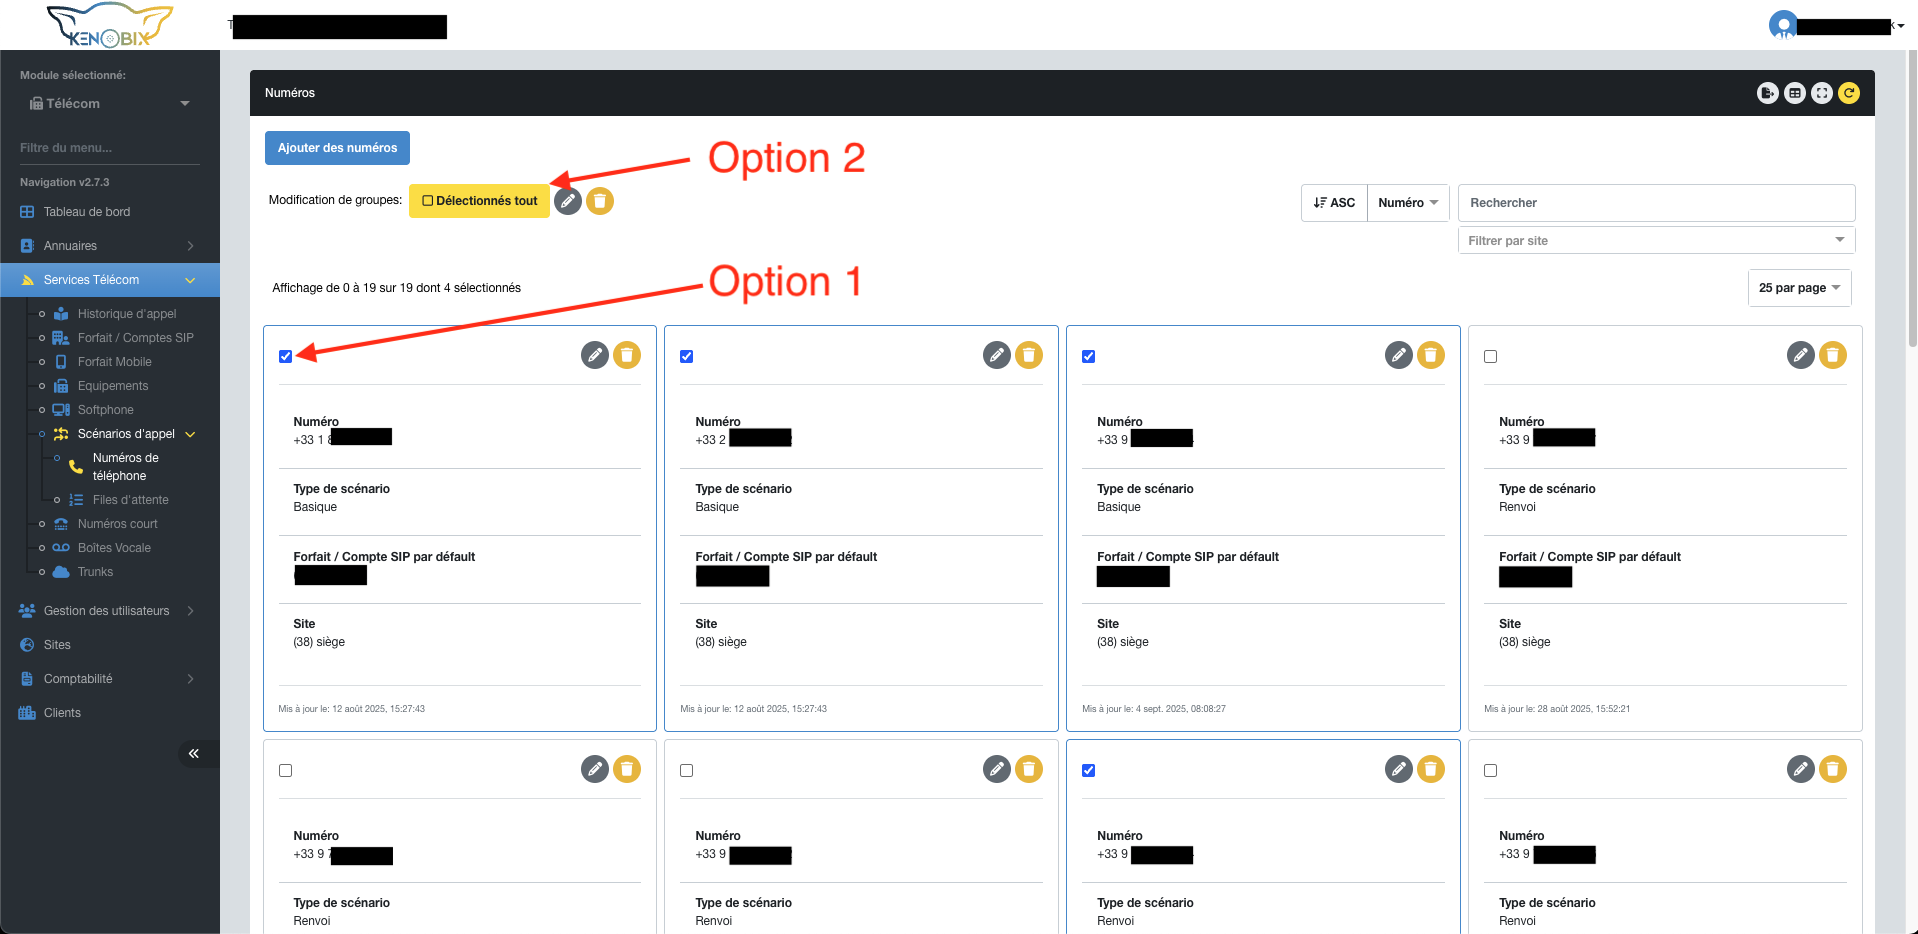1918x934 pixels.
Task: Click the export file icon in Numéros header
Action: 1767,93
